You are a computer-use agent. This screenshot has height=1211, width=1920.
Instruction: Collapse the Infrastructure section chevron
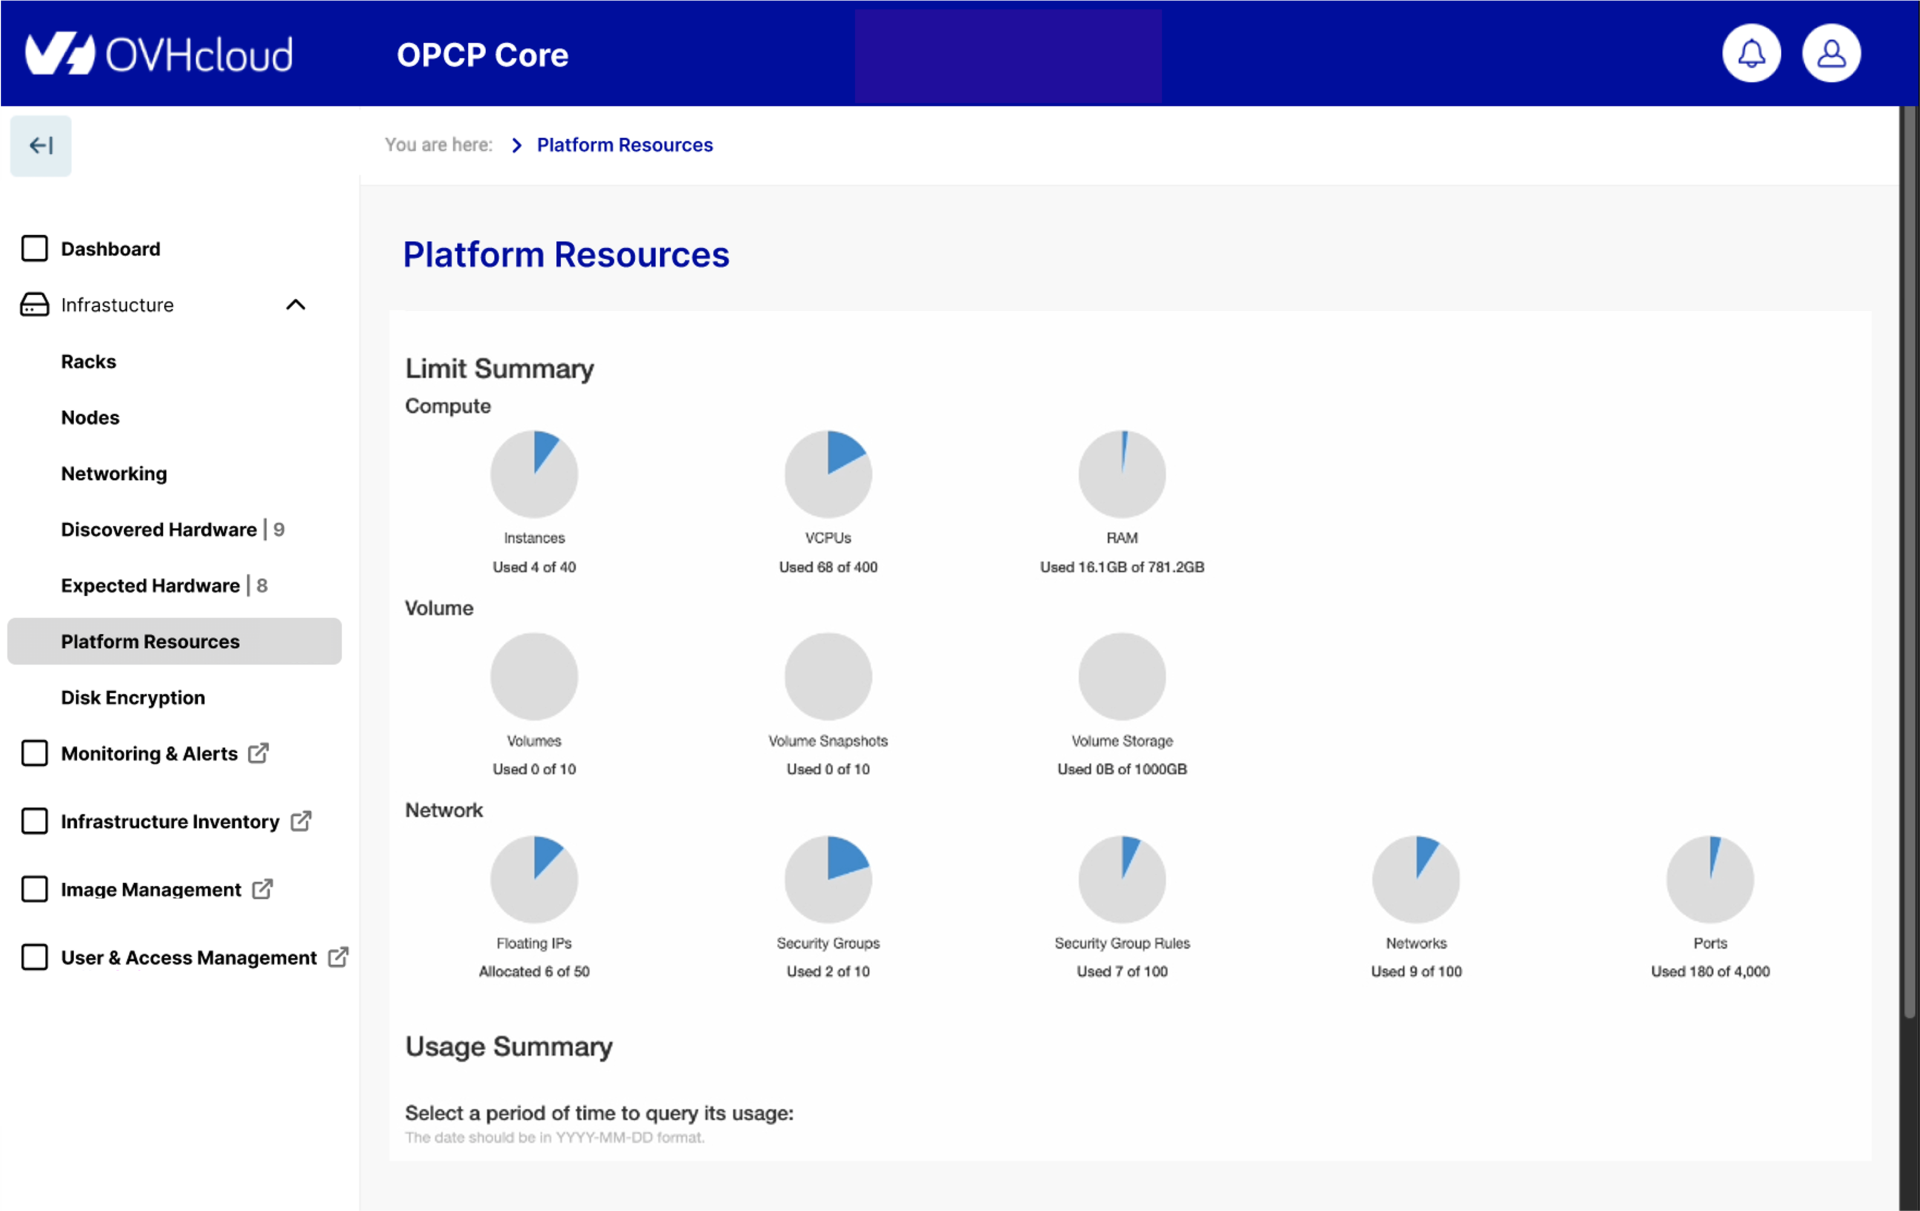pyautogui.click(x=295, y=305)
